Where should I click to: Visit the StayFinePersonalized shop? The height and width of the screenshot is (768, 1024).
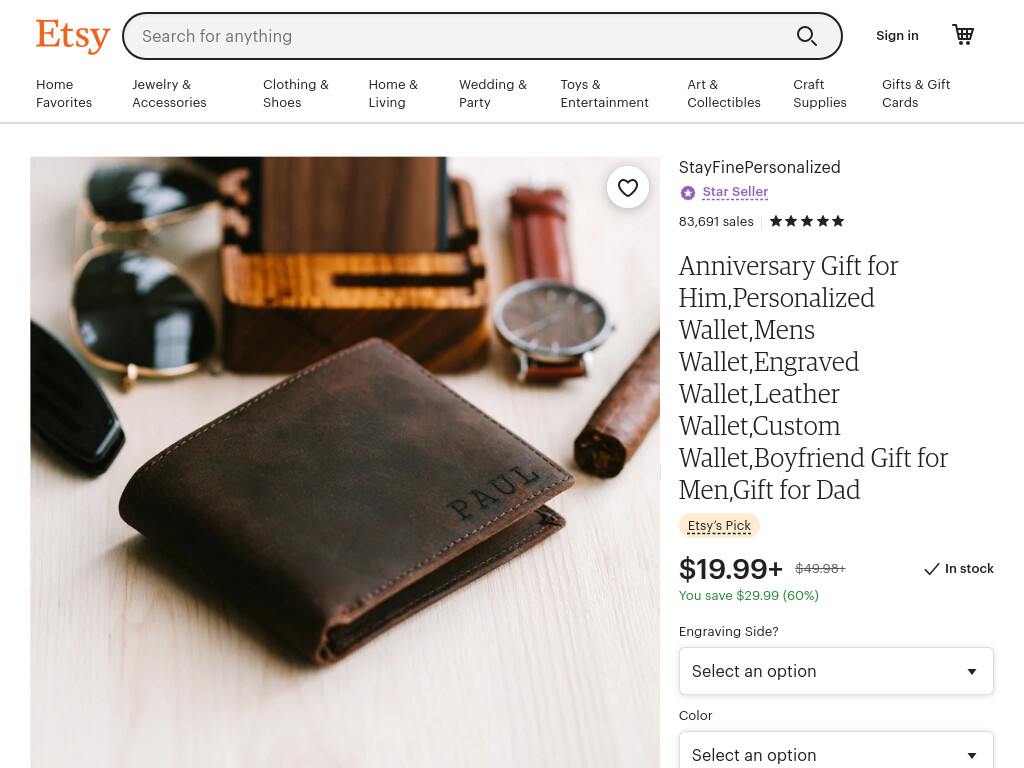click(x=759, y=167)
